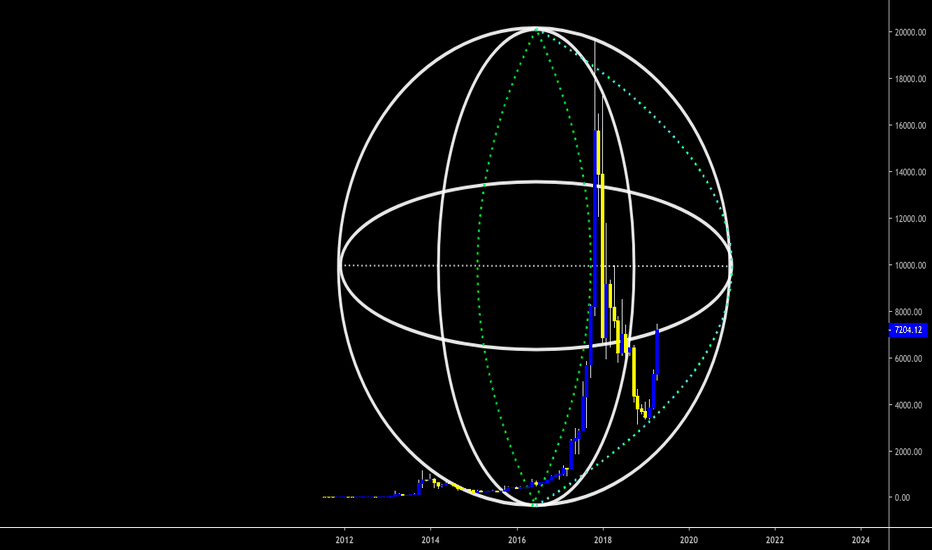
Task: Click the 0.00 price axis label
Action: pos(902,498)
